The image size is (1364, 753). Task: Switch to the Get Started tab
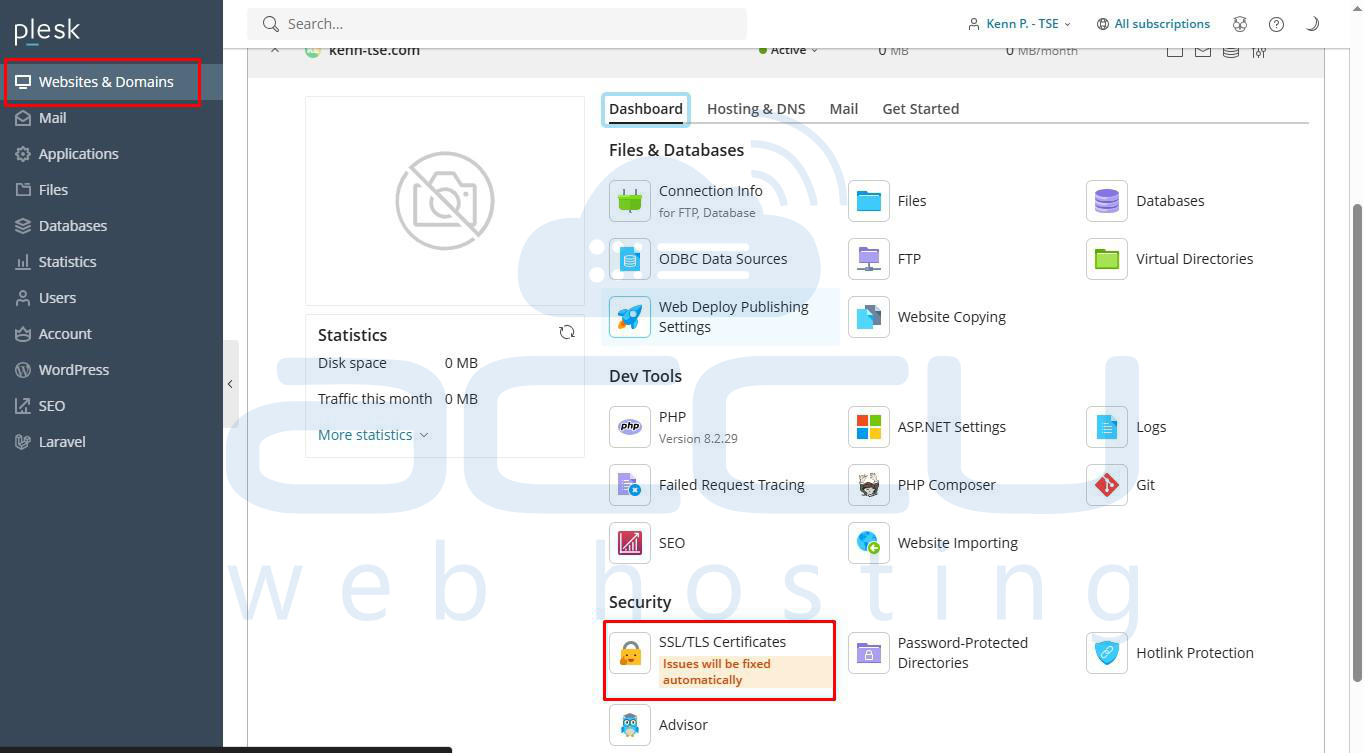[x=920, y=109]
